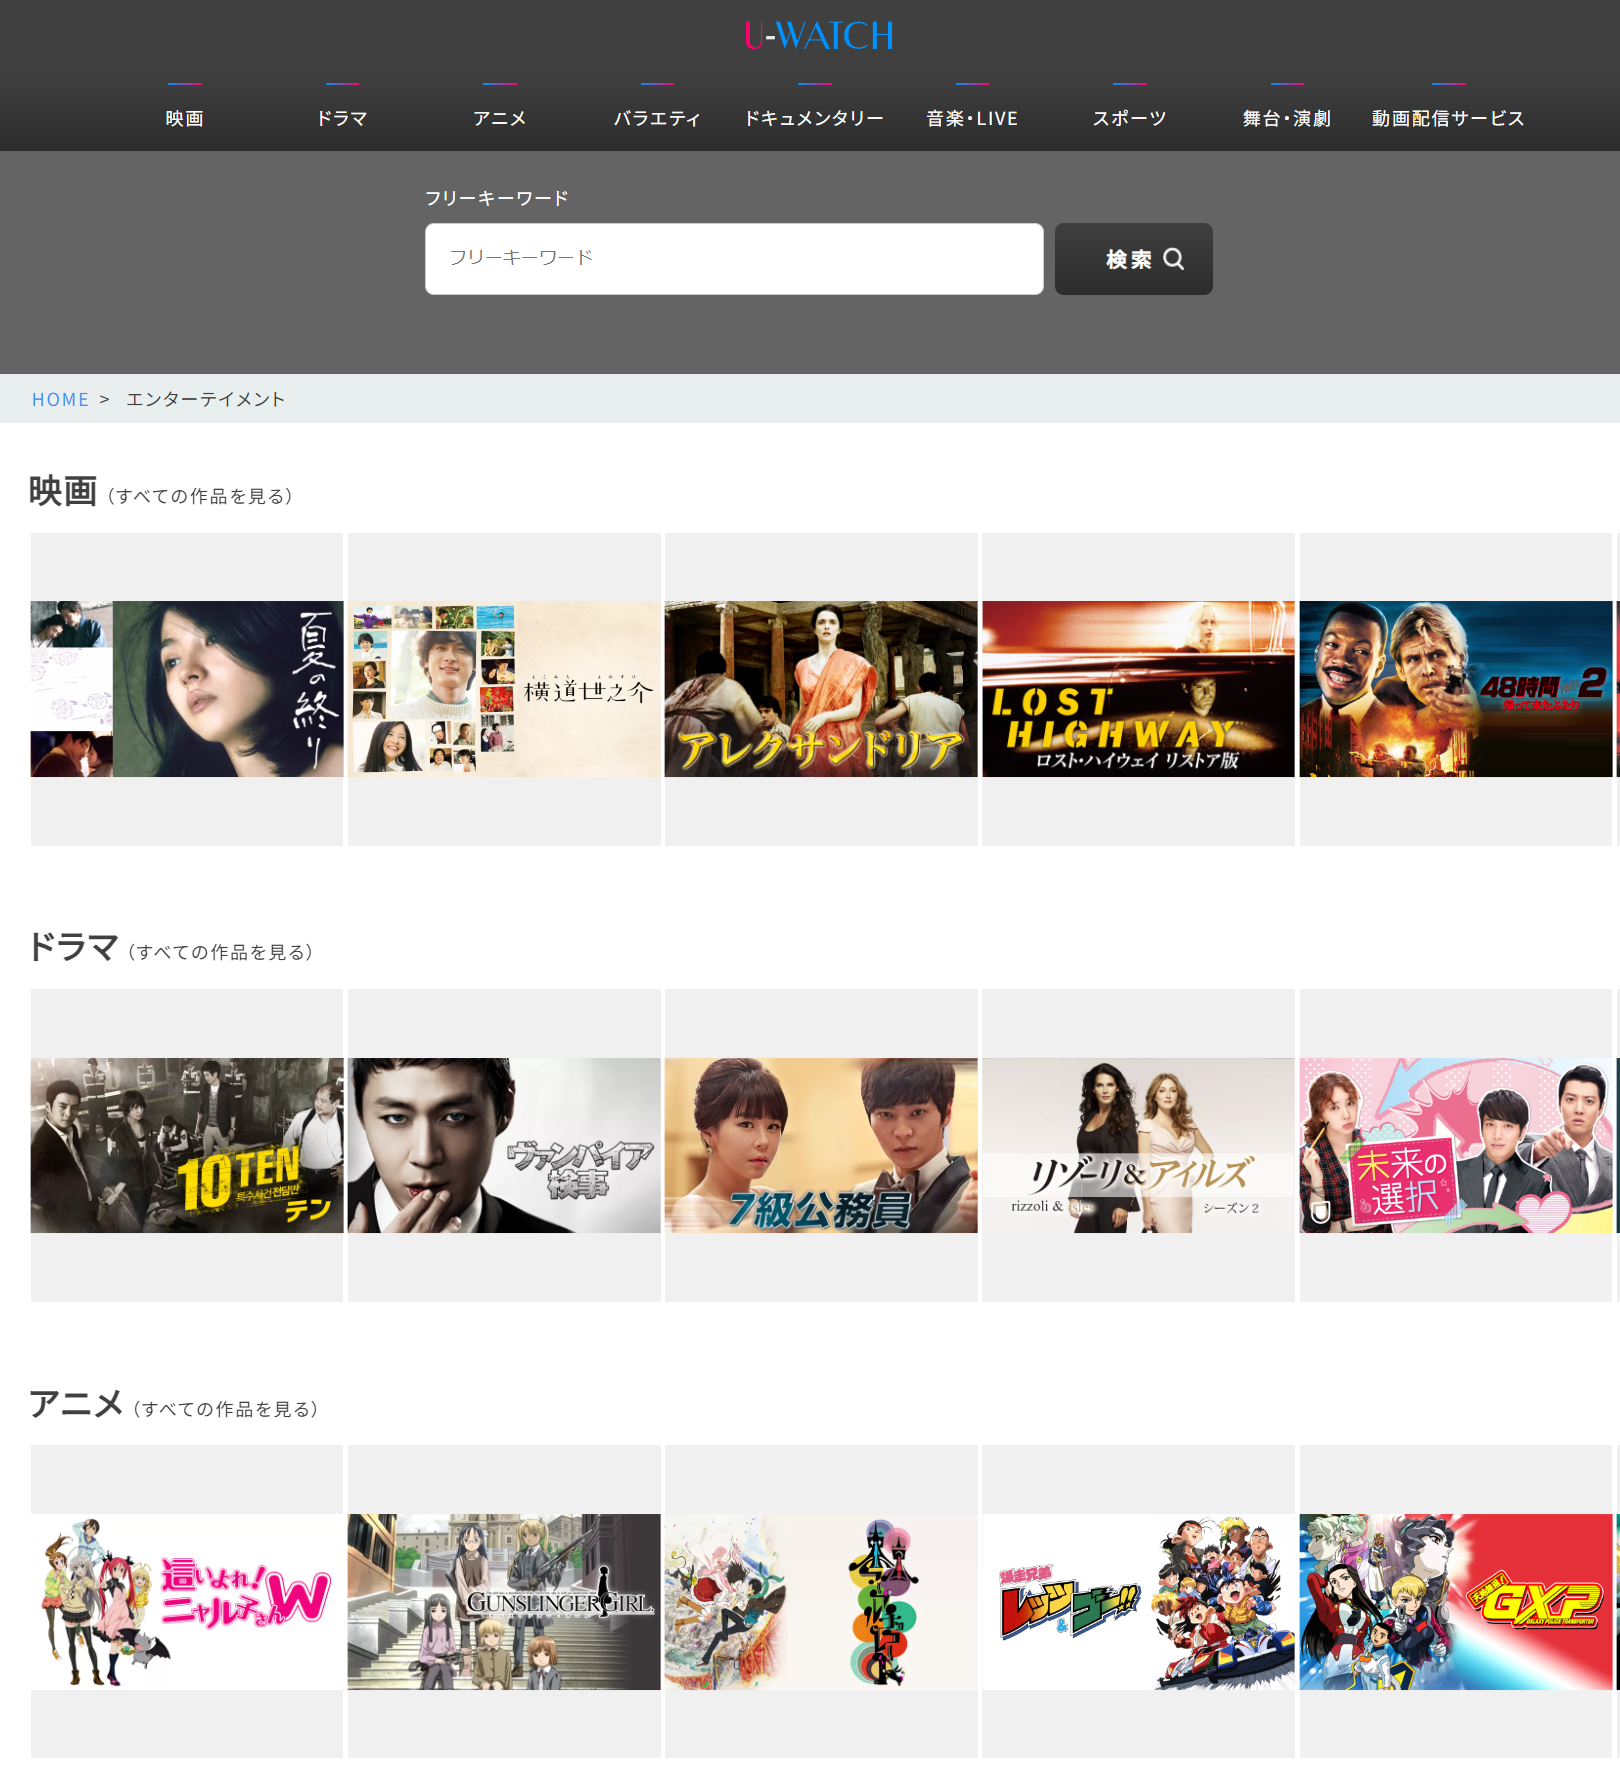
Task: Open the 這いよれ!ニャル子さんW anime thumbnail
Action: (187, 1601)
